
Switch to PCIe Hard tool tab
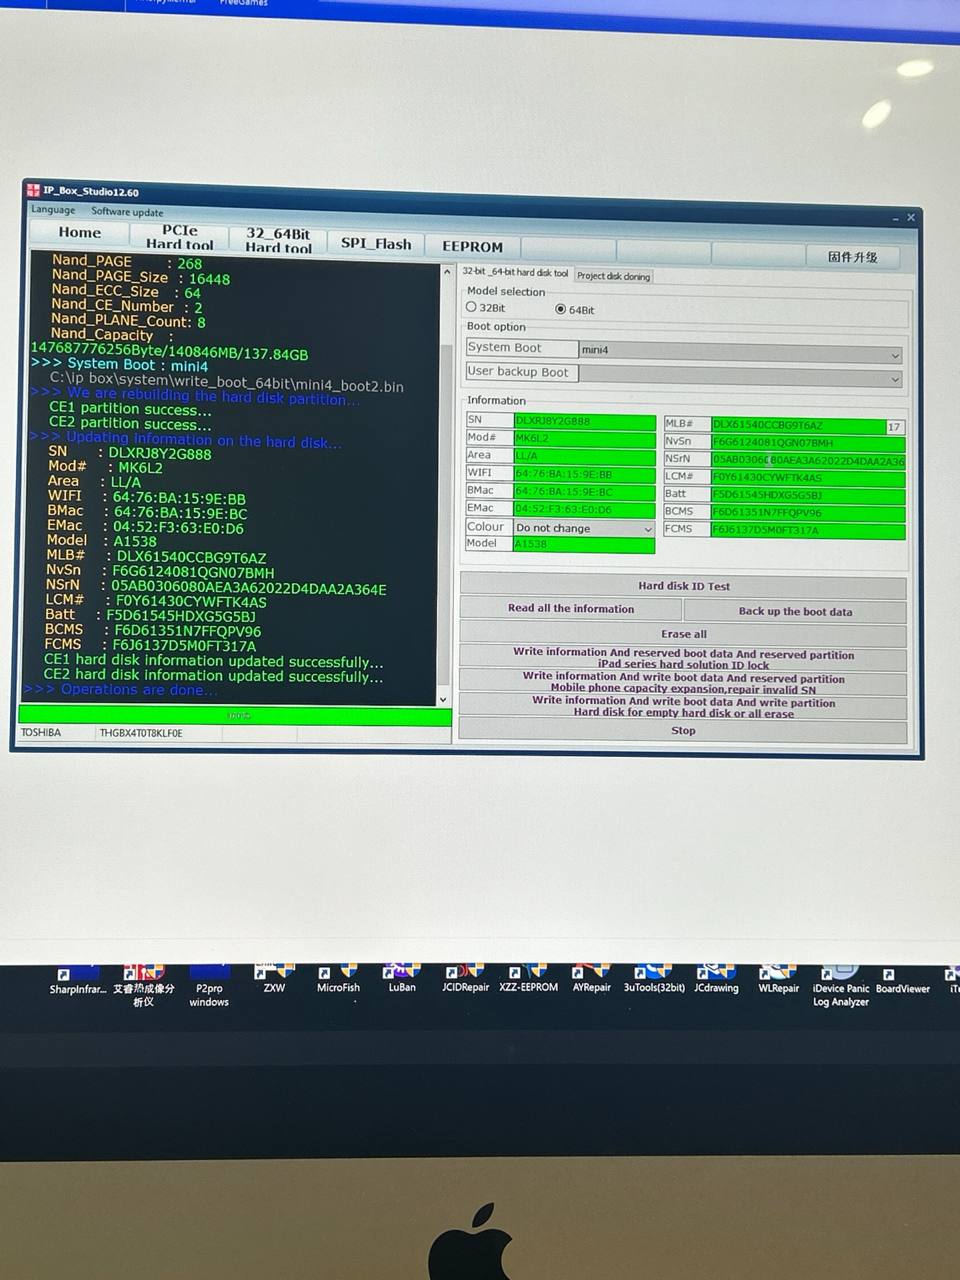coord(180,237)
